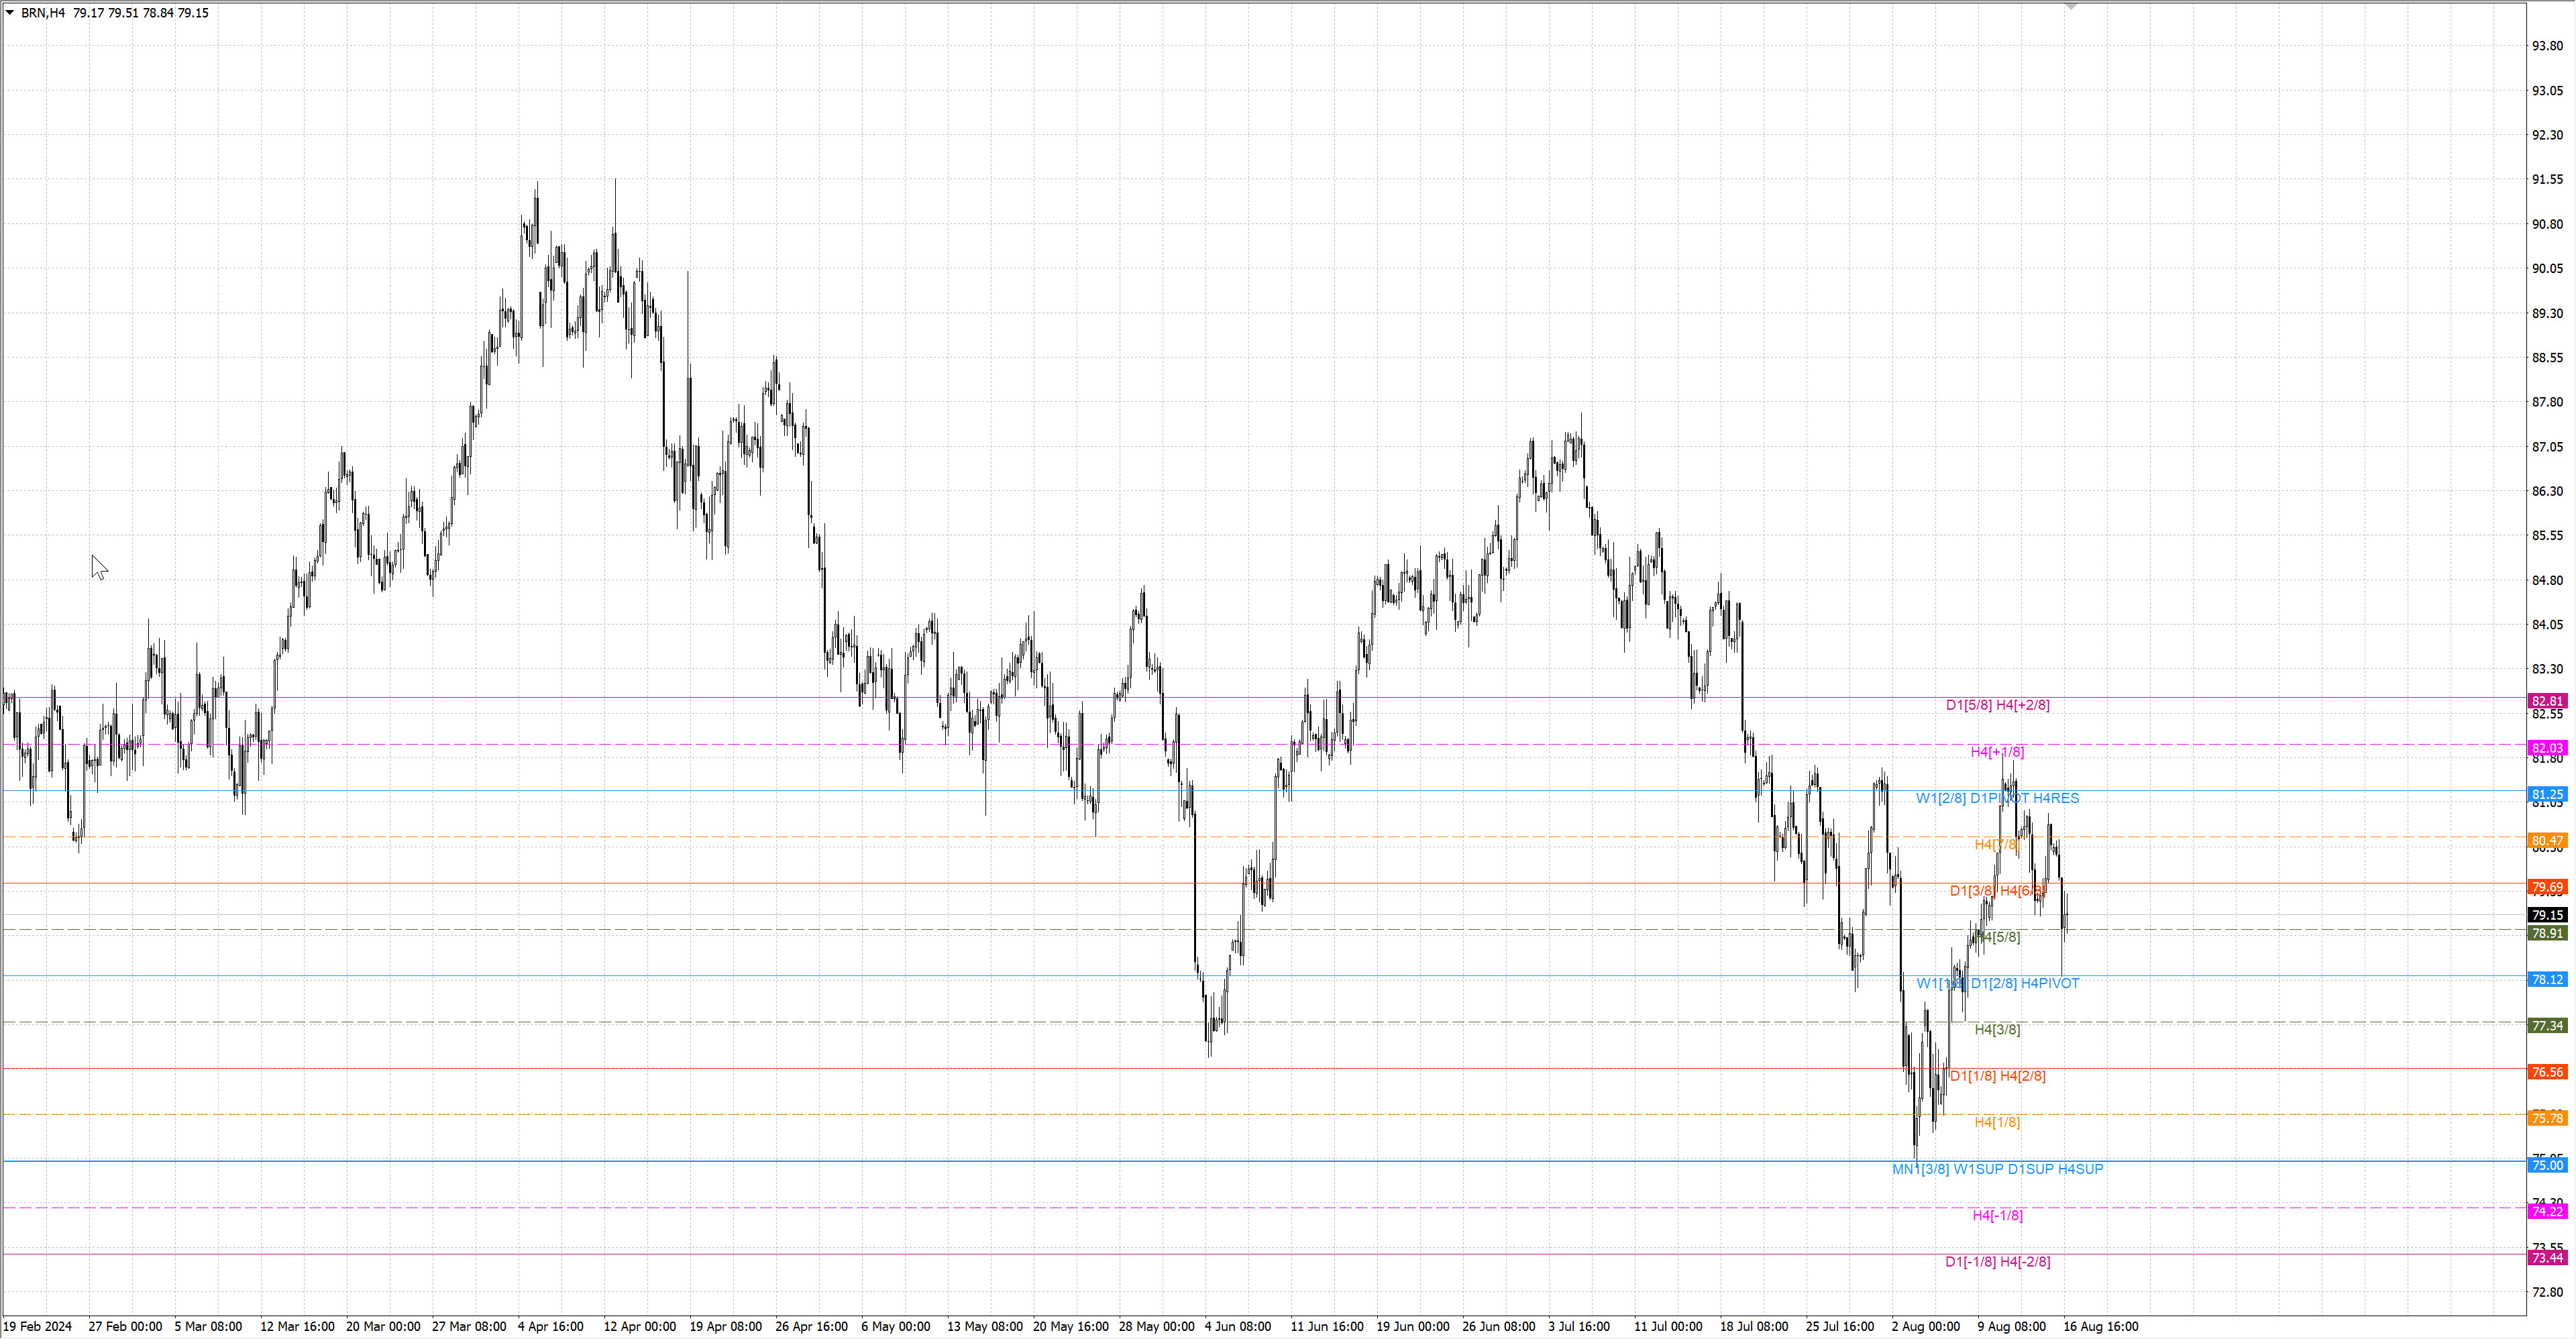This screenshot has width=2576, height=1339.
Task: Click the 82.81 magenta price tag
Action: click(x=2546, y=701)
